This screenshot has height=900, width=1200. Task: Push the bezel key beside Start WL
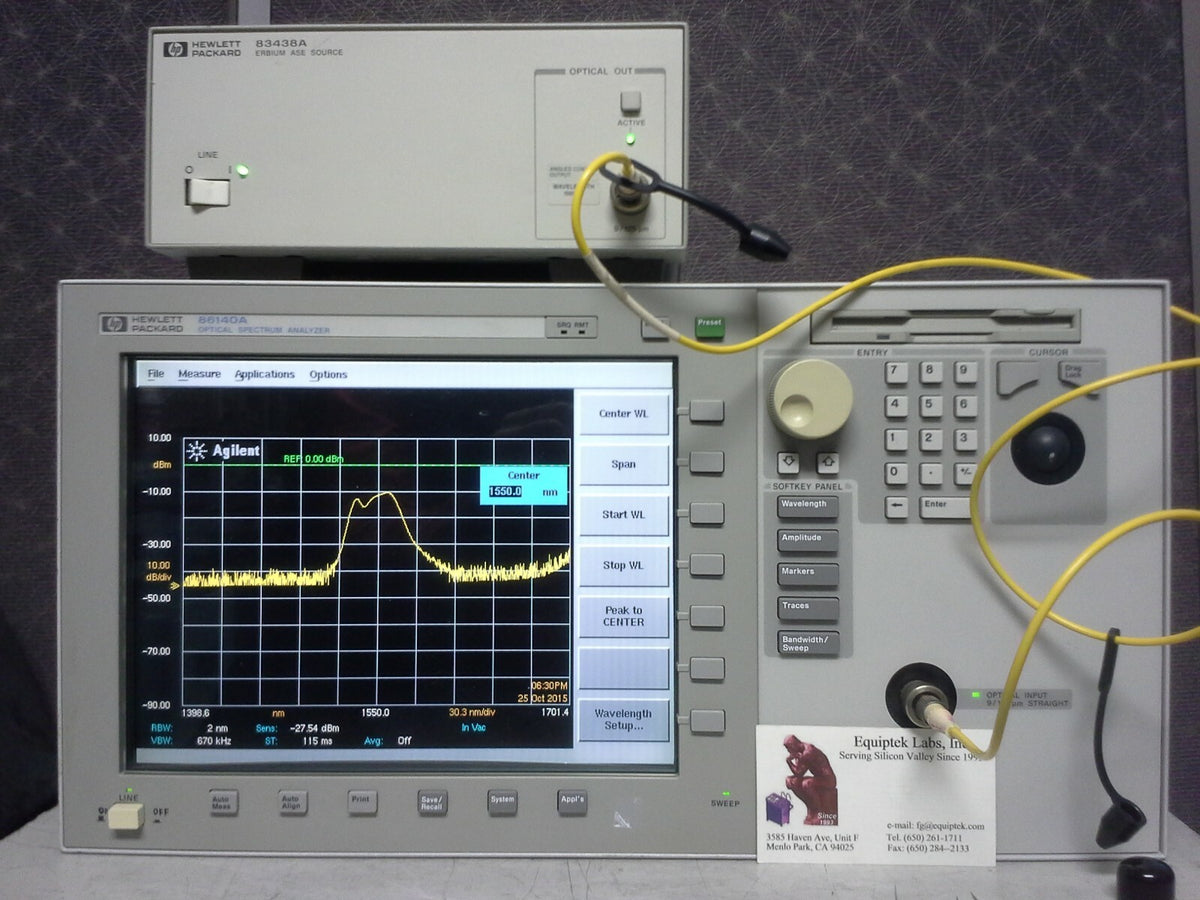706,513
